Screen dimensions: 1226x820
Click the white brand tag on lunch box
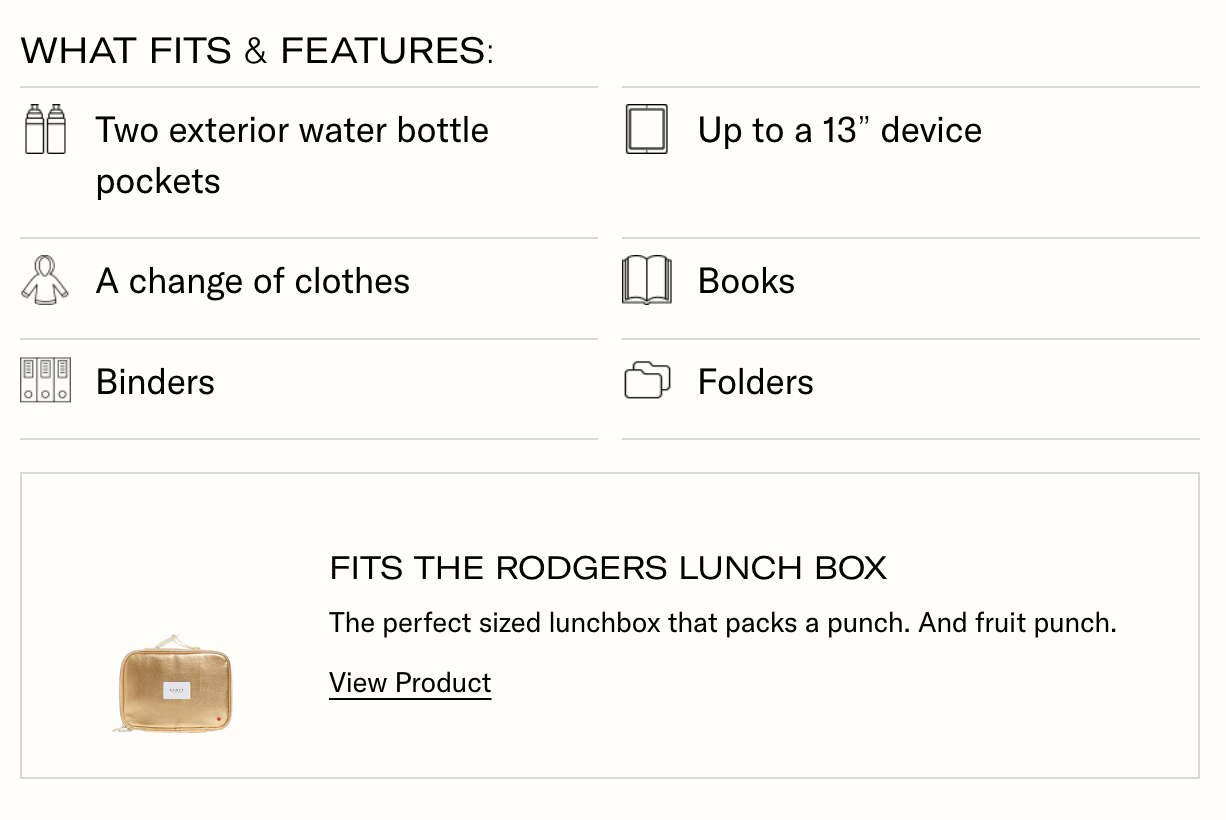[x=176, y=690]
